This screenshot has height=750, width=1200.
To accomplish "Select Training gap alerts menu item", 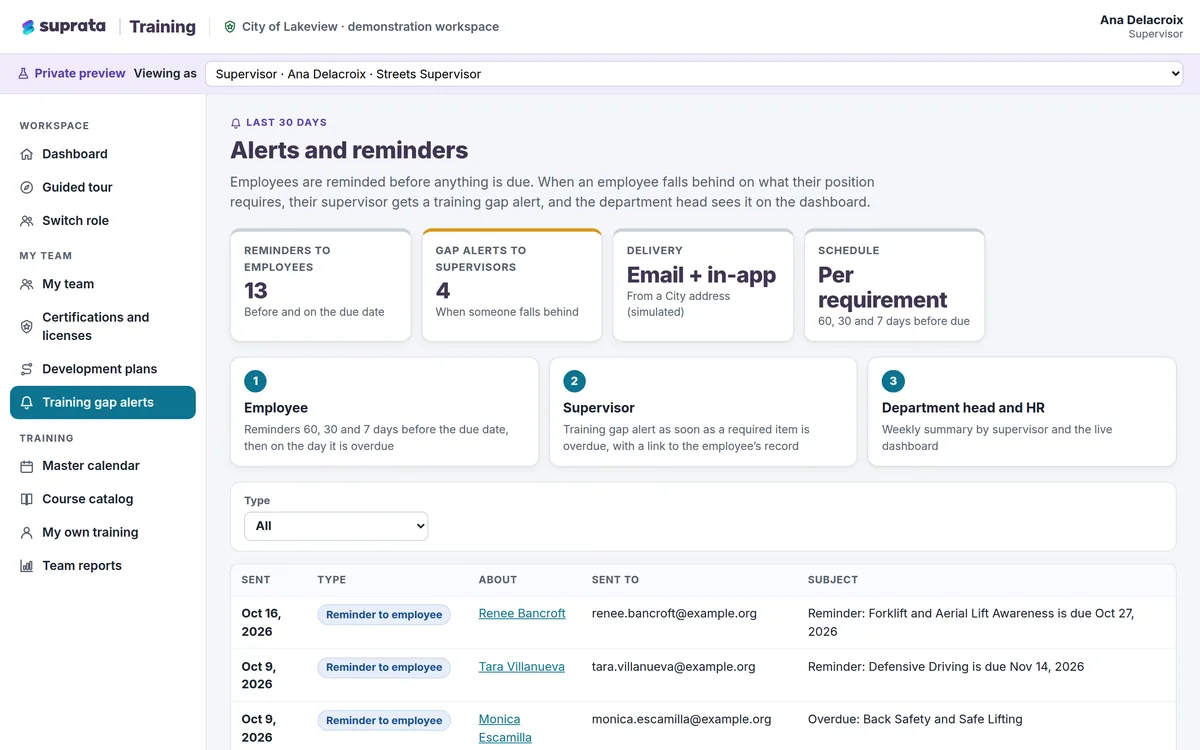I will coord(103,403).
